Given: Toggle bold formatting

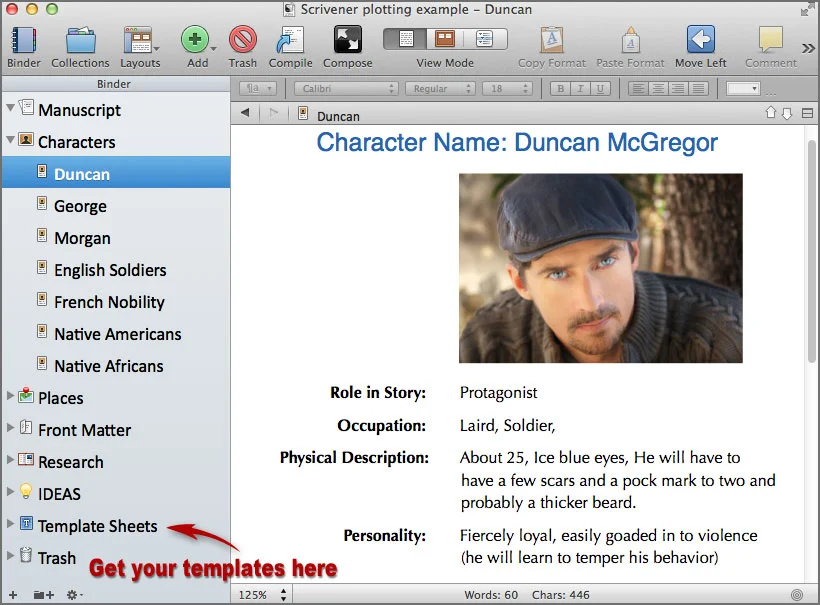Looking at the screenshot, I should pos(560,89).
